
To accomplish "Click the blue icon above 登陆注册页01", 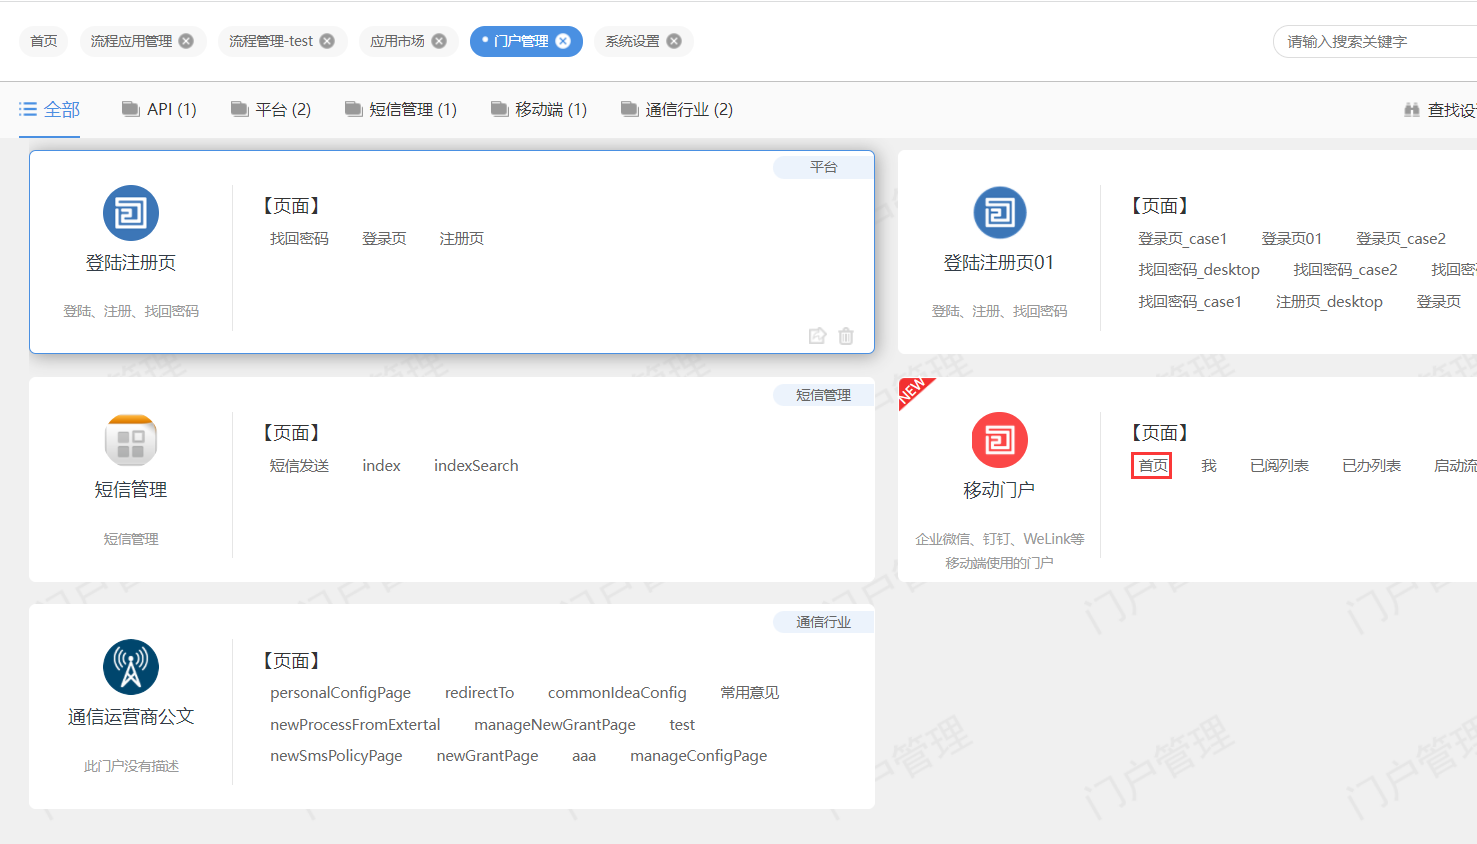I will tap(1000, 213).
